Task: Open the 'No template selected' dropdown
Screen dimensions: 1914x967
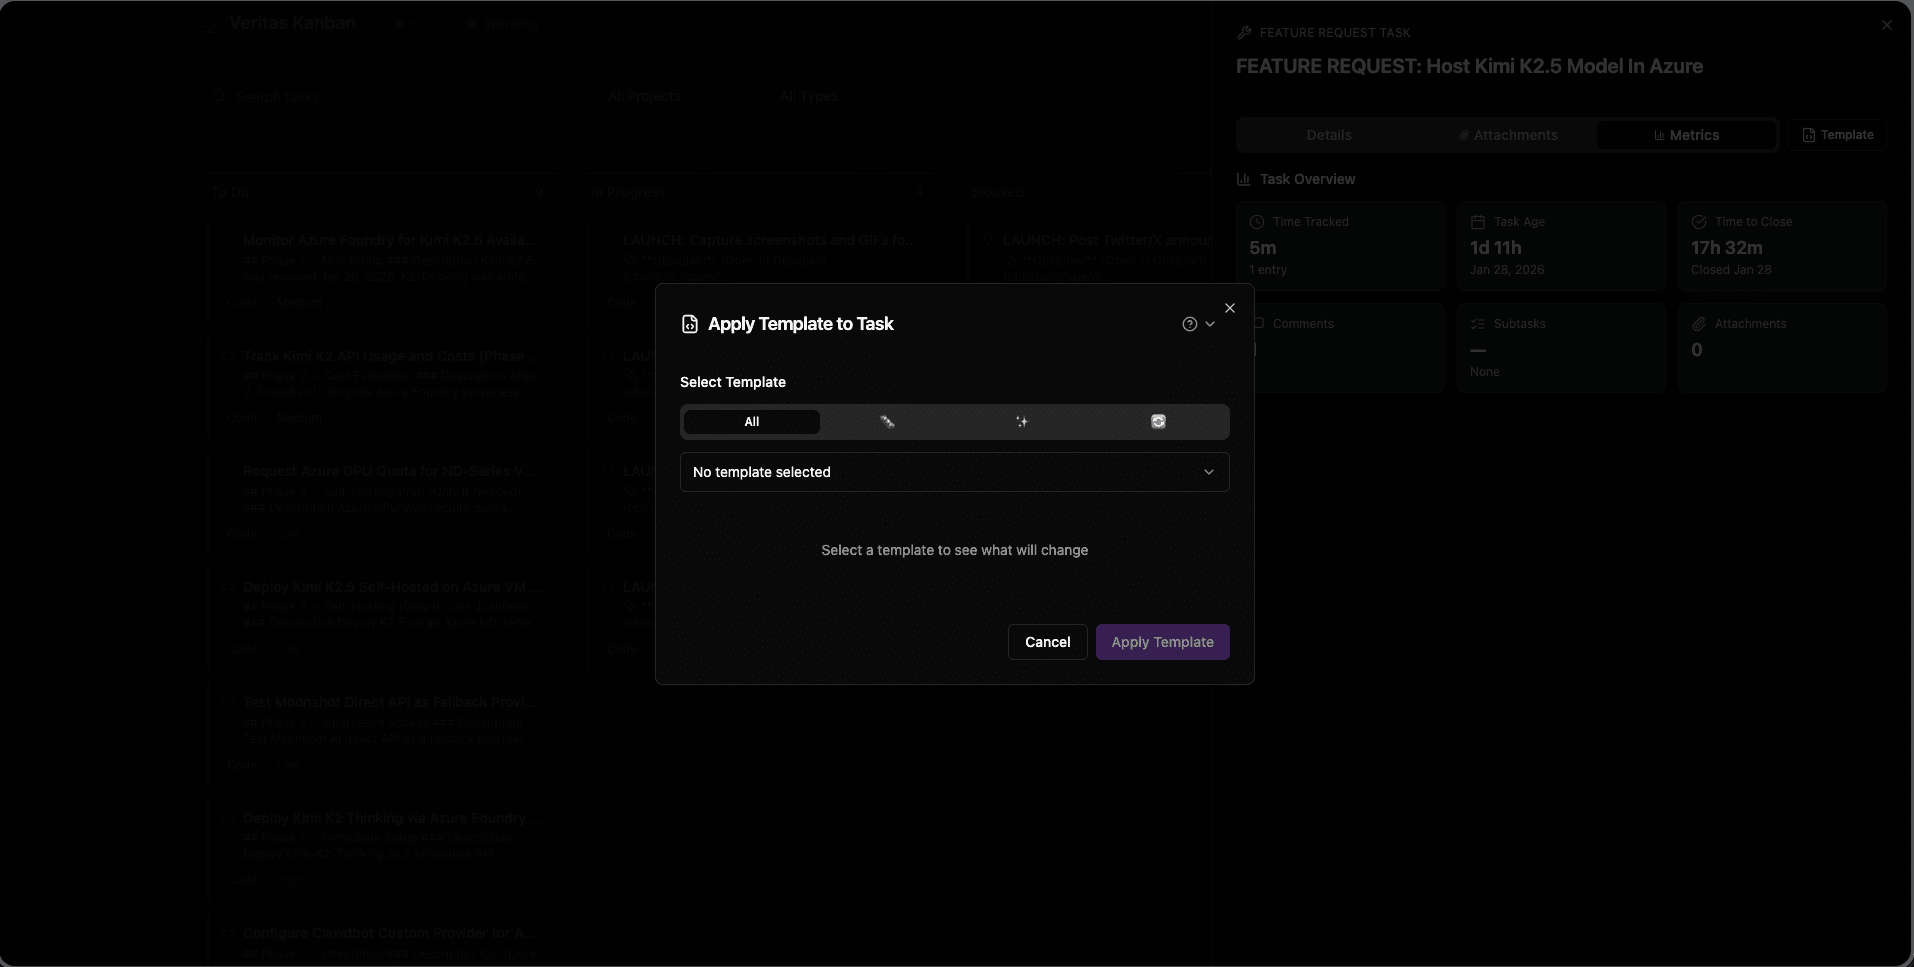Action: pos(954,472)
